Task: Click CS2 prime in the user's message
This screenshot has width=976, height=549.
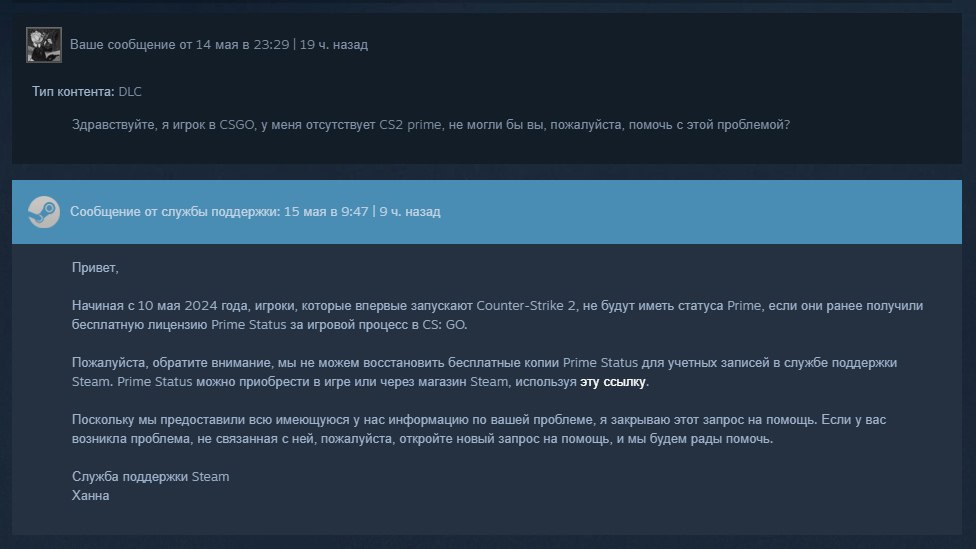Action: click(410, 124)
